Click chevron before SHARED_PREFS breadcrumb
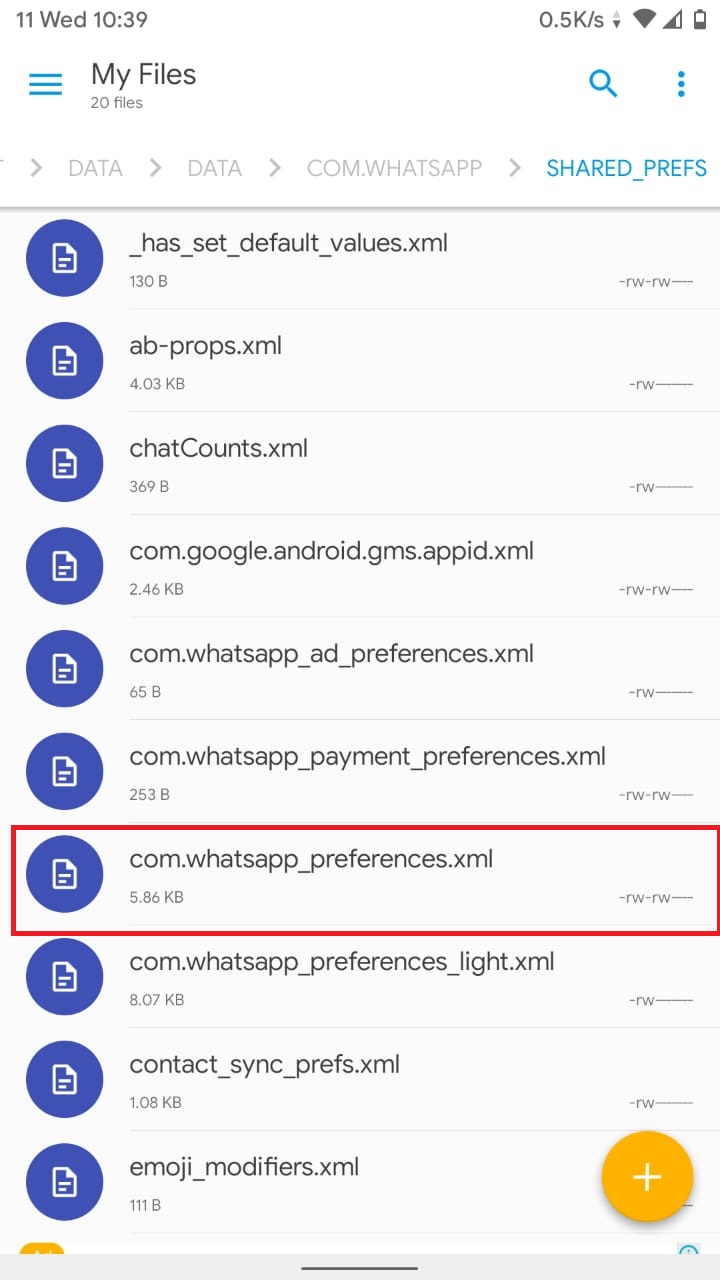Viewport: 720px width, 1280px height. click(x=514, y=168)
